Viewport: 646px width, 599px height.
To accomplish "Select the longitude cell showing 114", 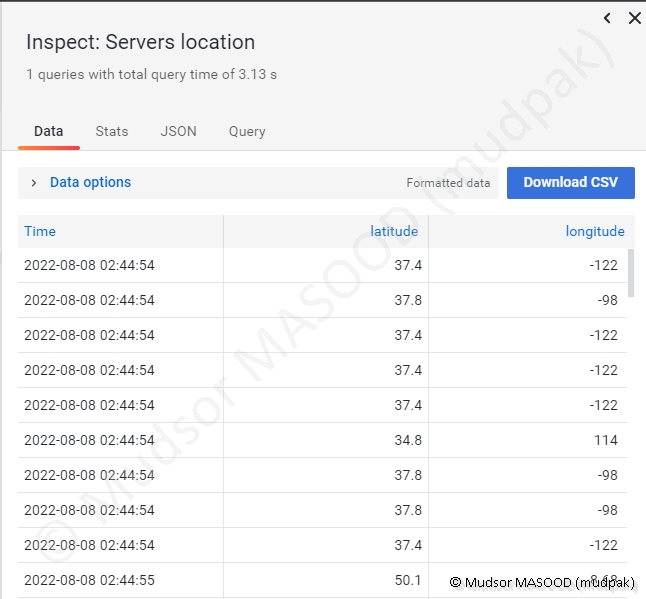I will pos(606,440).
